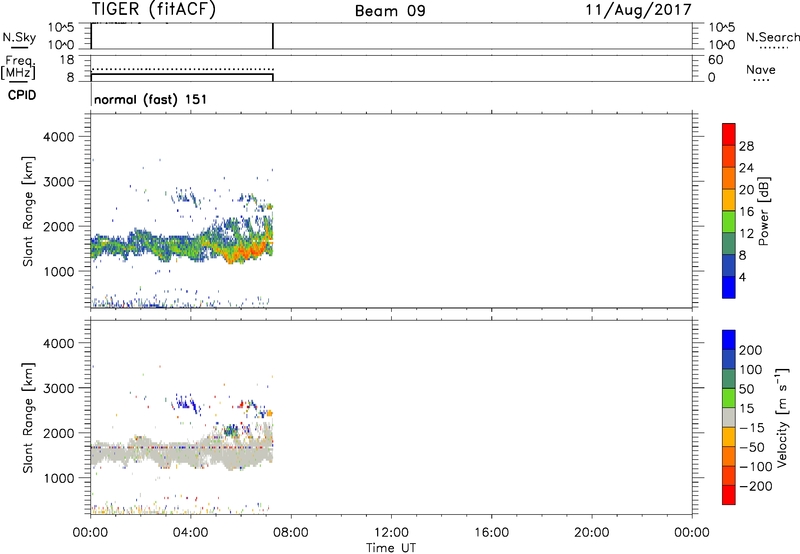This screenshot has height=554, width=800.
Task: Click the CPID label
Action: click(22, 95)
